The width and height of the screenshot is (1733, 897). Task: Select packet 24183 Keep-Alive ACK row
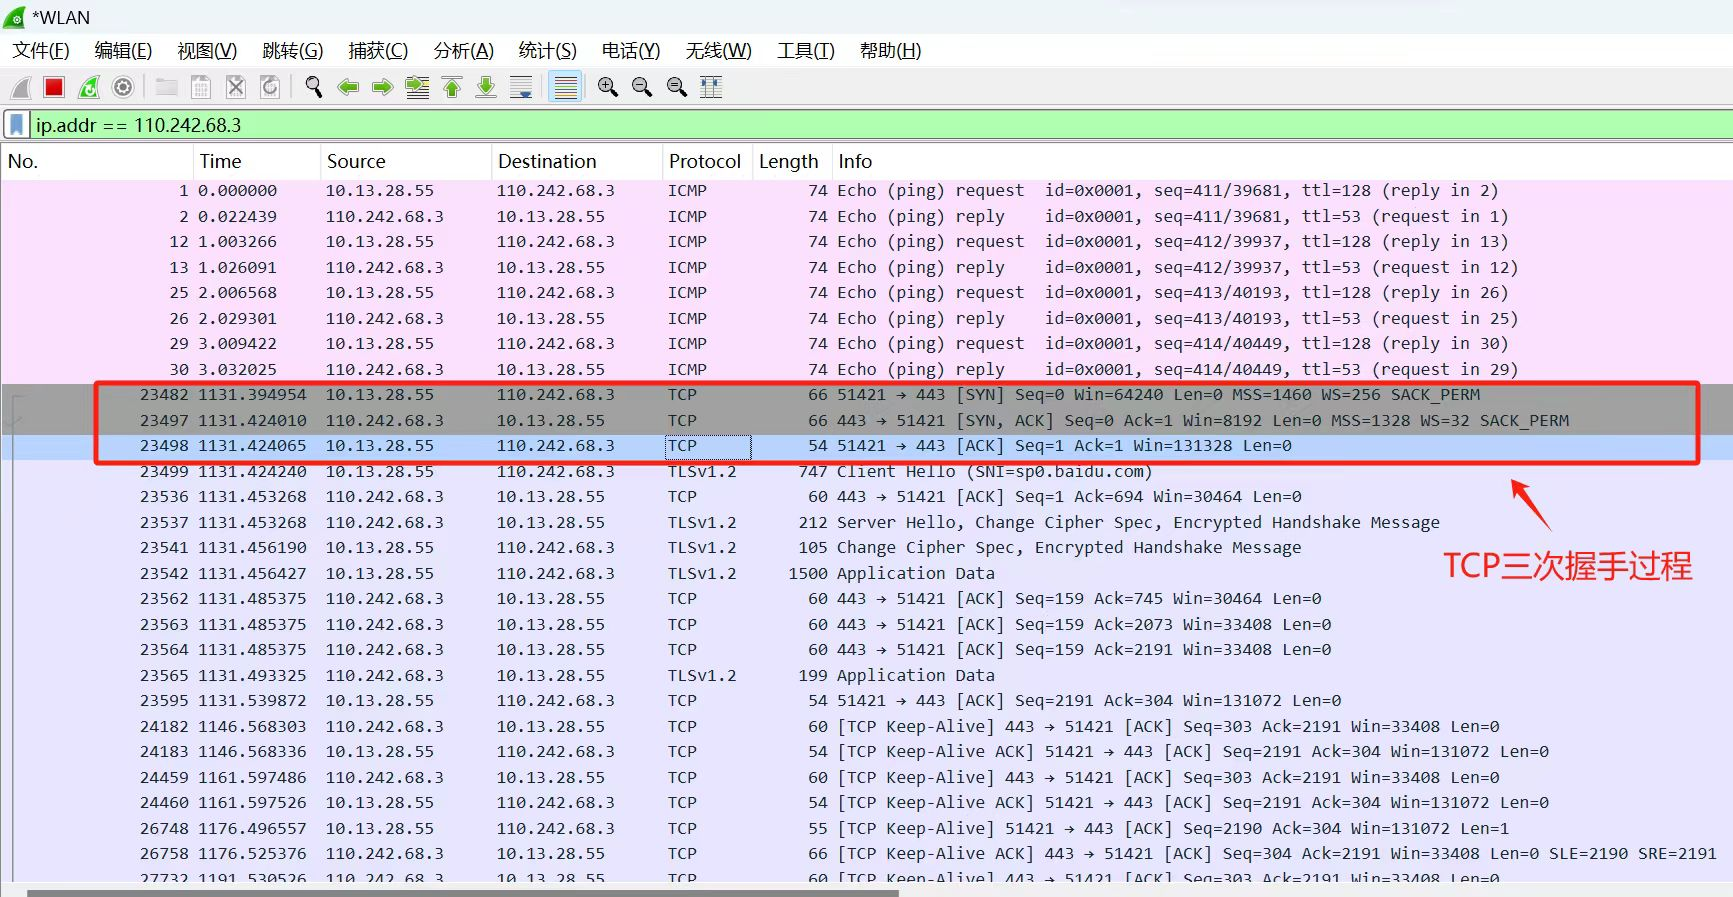[866, 752]
